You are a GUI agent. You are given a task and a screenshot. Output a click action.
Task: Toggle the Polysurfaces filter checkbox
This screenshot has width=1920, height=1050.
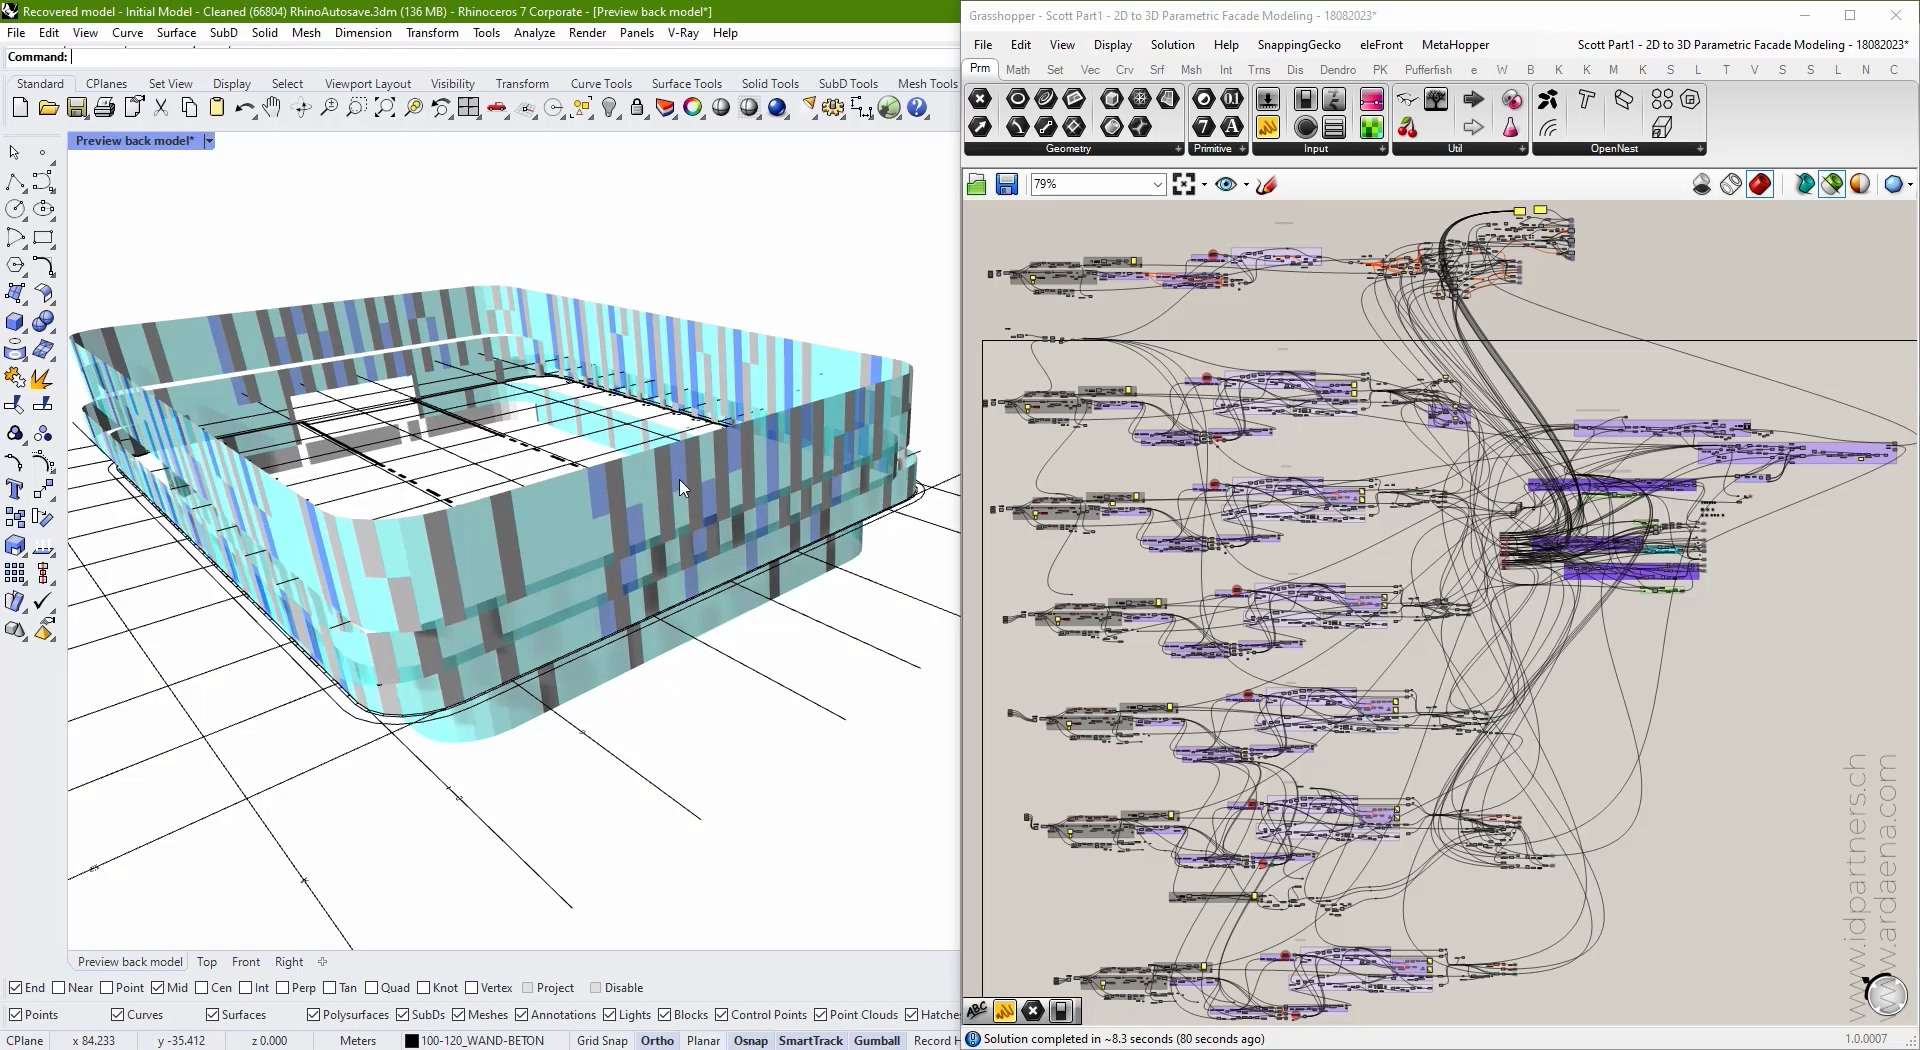[314, 1015]
